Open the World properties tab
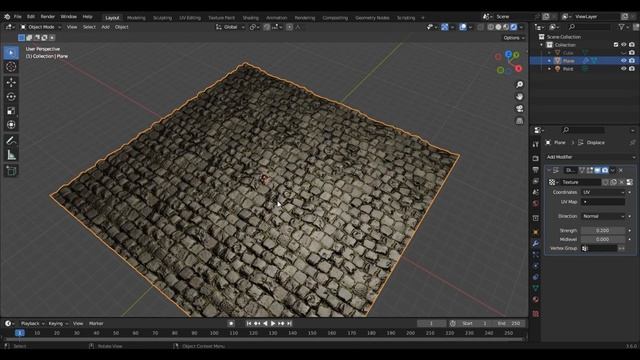The width and height of the screenshot is (640, 360). coord(536,203)
